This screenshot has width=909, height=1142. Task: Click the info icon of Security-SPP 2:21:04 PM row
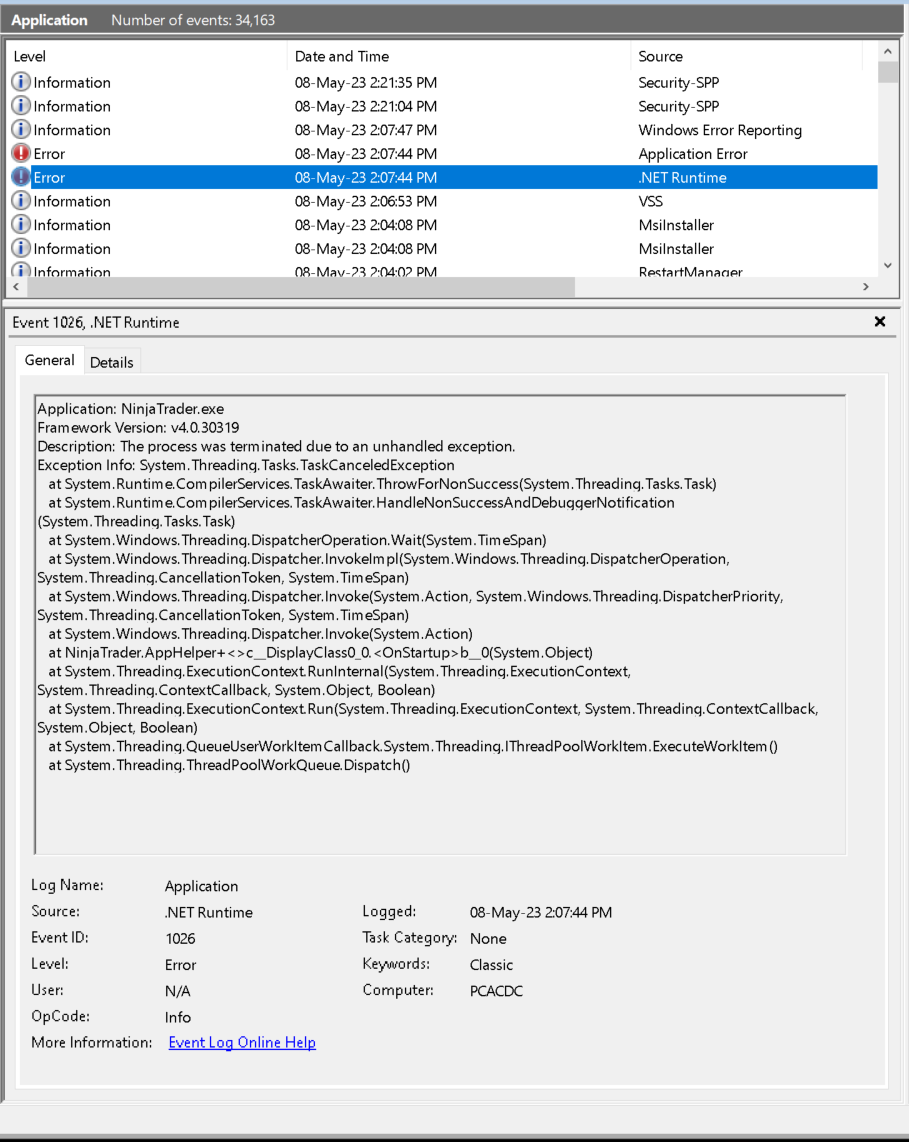pos(21,106)
